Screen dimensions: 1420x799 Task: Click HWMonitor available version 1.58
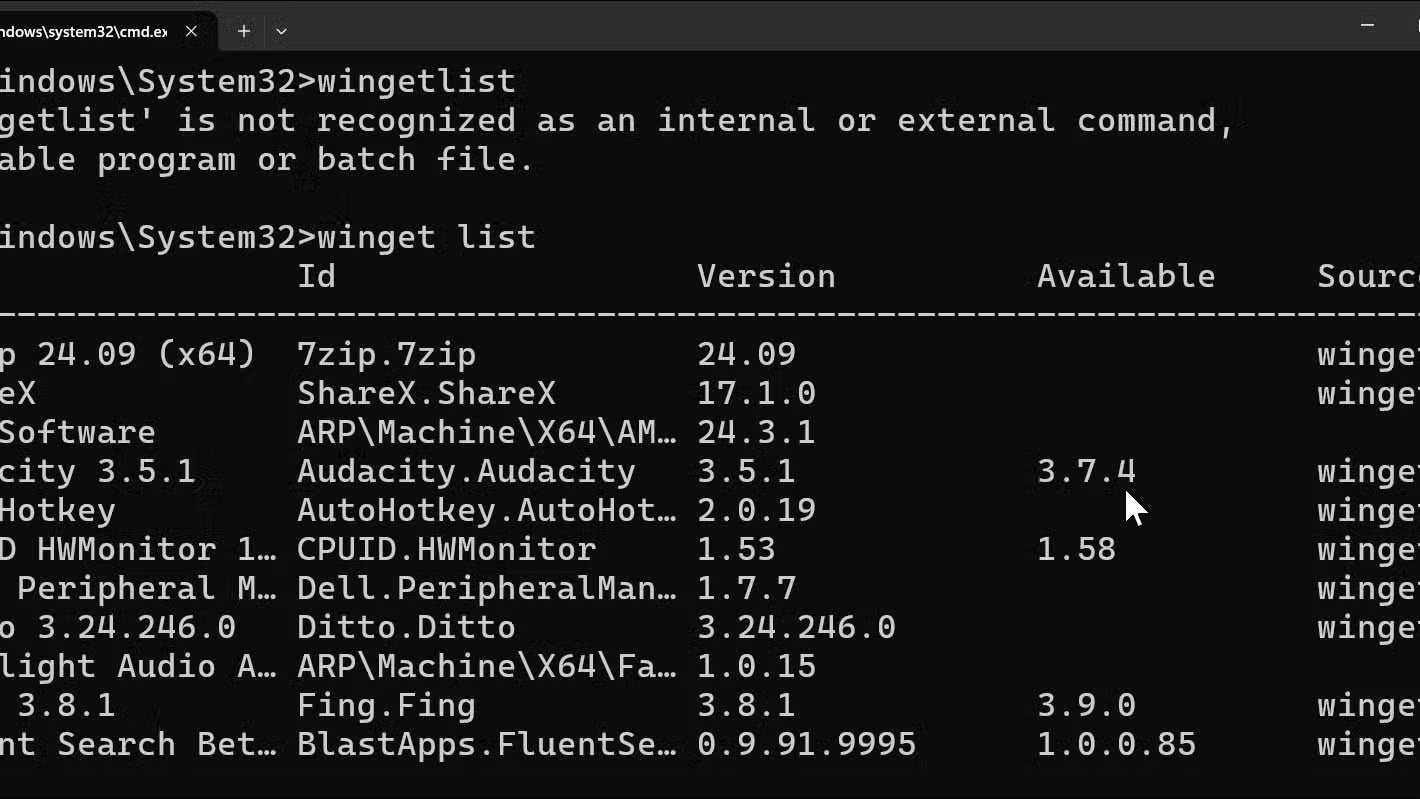pyautogui.click(x=1076, y=549)
